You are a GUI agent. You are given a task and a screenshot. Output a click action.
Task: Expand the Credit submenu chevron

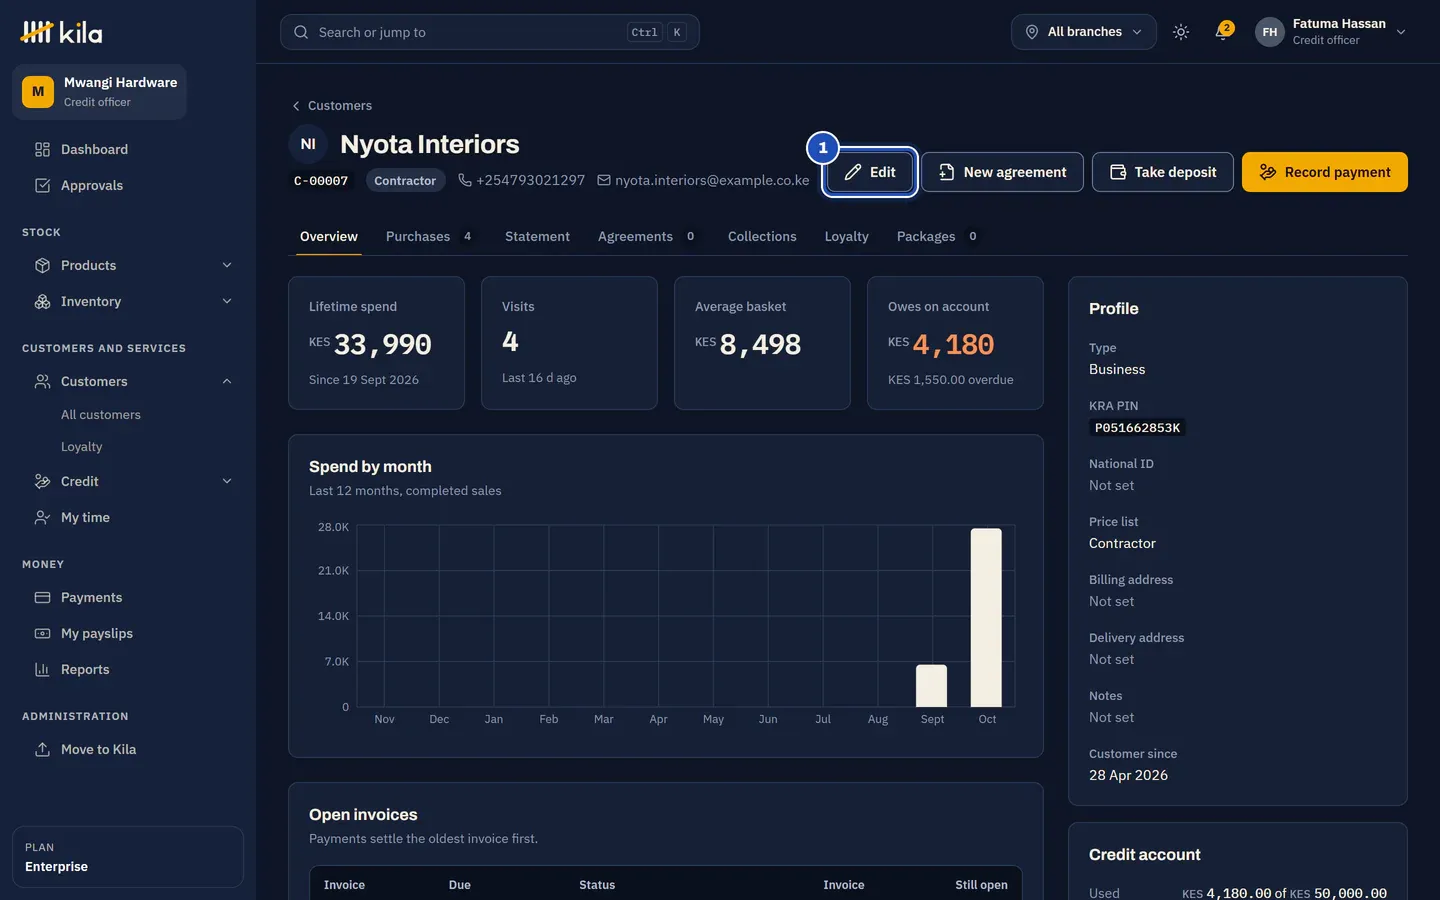(227, 482)
